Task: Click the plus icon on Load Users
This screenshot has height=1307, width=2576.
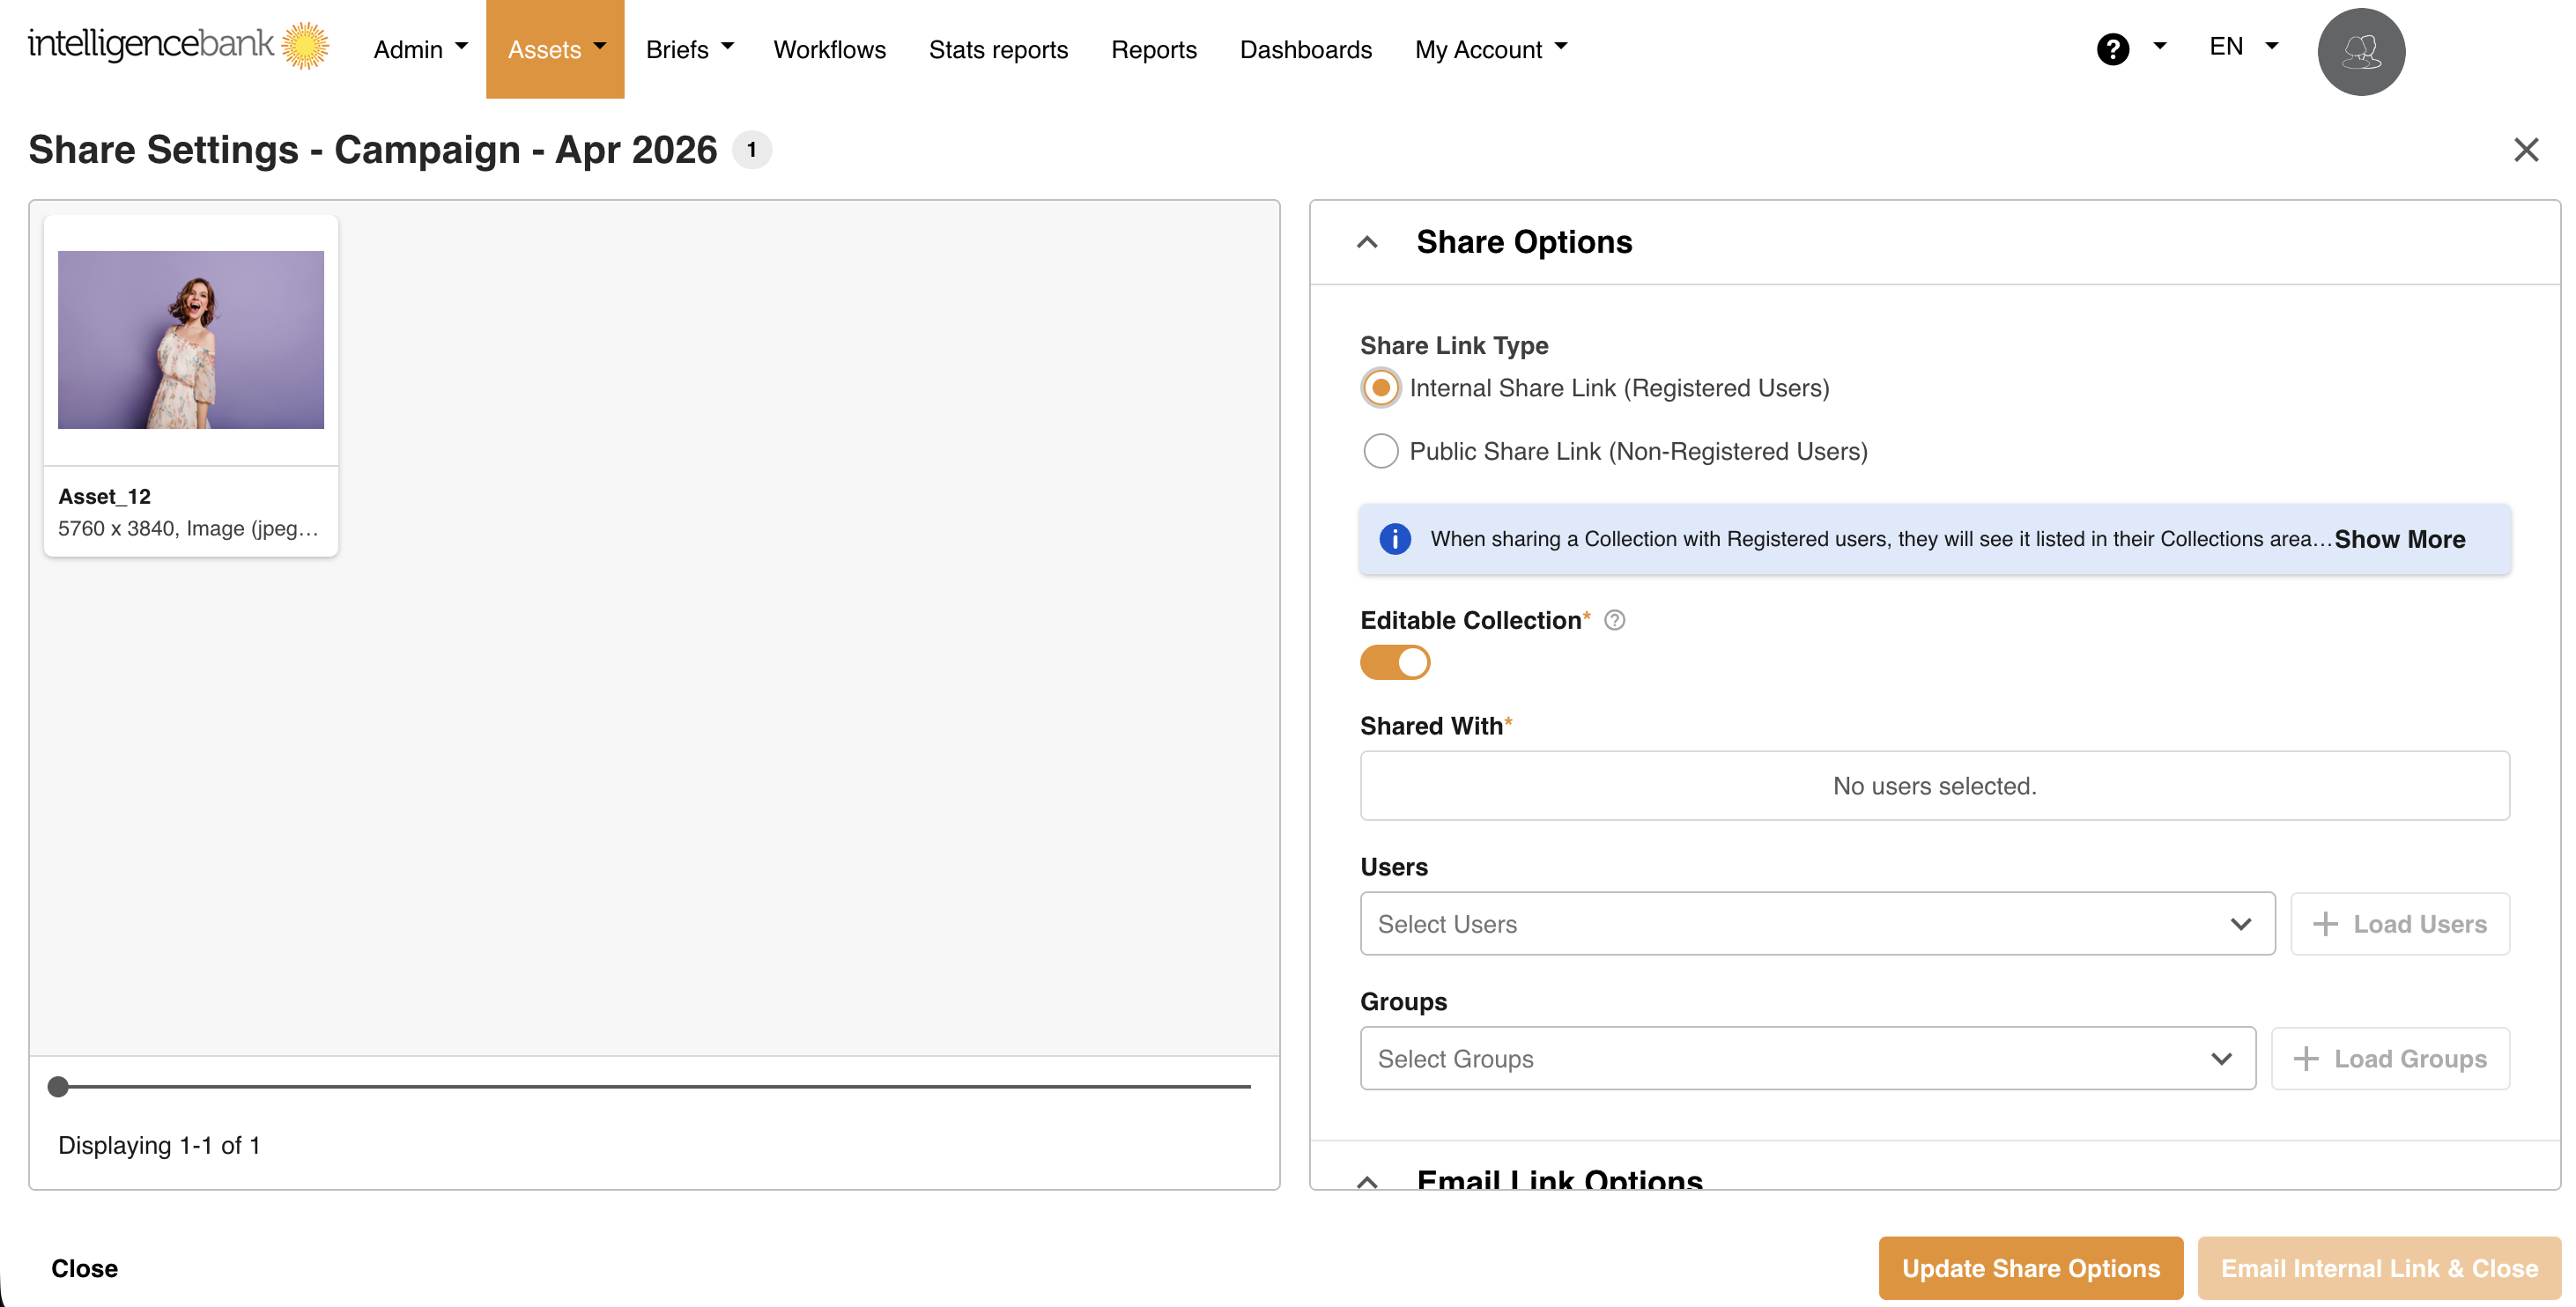Action: click(x=2325, y=924)
